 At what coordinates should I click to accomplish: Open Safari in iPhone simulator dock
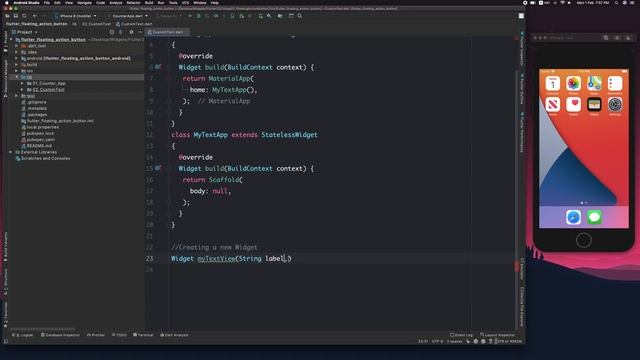click(573, 217)
